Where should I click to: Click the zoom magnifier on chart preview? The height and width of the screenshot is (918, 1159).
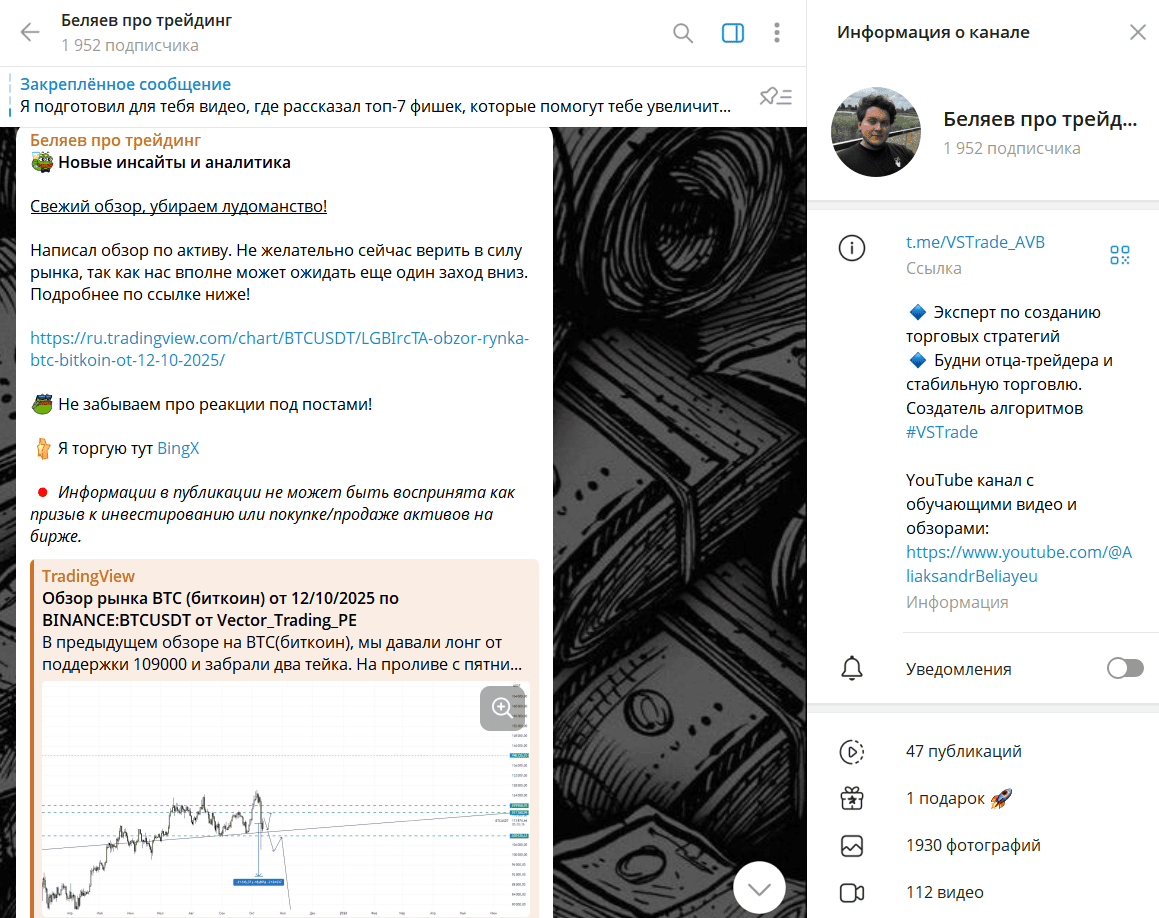pyautogui.click(x=502, y=708)
